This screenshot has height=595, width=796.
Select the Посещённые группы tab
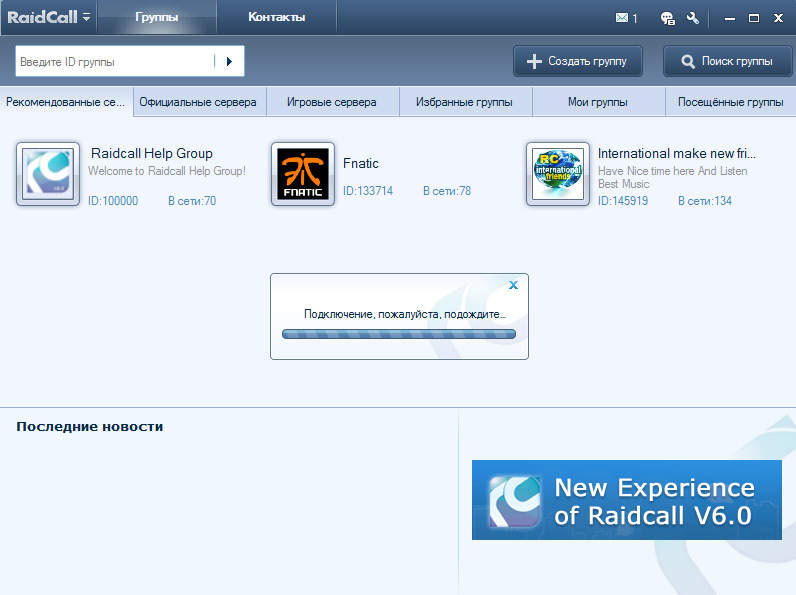click(731, 102)
